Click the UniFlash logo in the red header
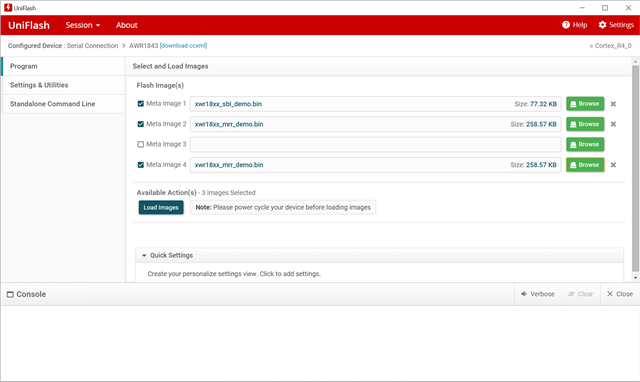 coord(29,25)
